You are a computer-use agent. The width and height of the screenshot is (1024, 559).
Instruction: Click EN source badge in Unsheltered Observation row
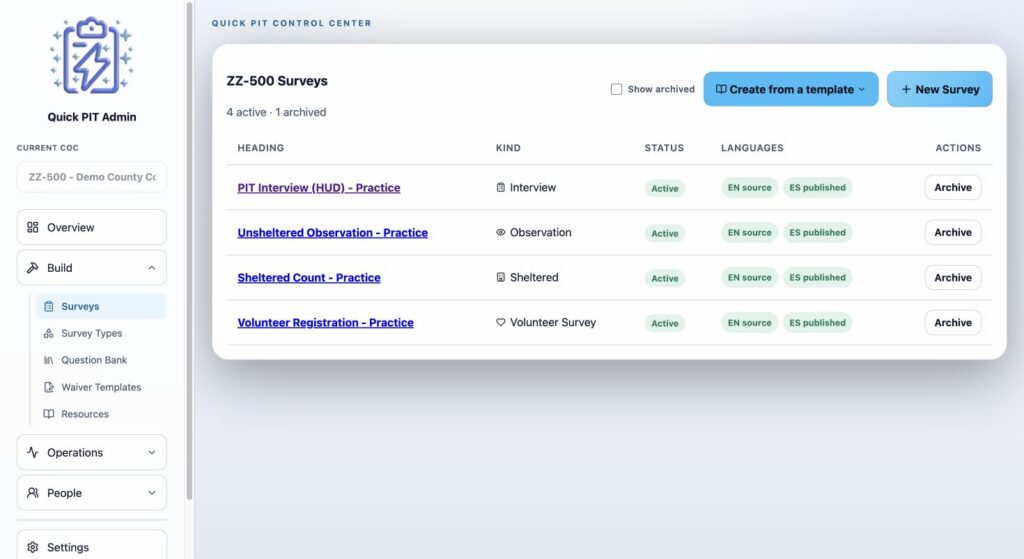click(749, 232)
